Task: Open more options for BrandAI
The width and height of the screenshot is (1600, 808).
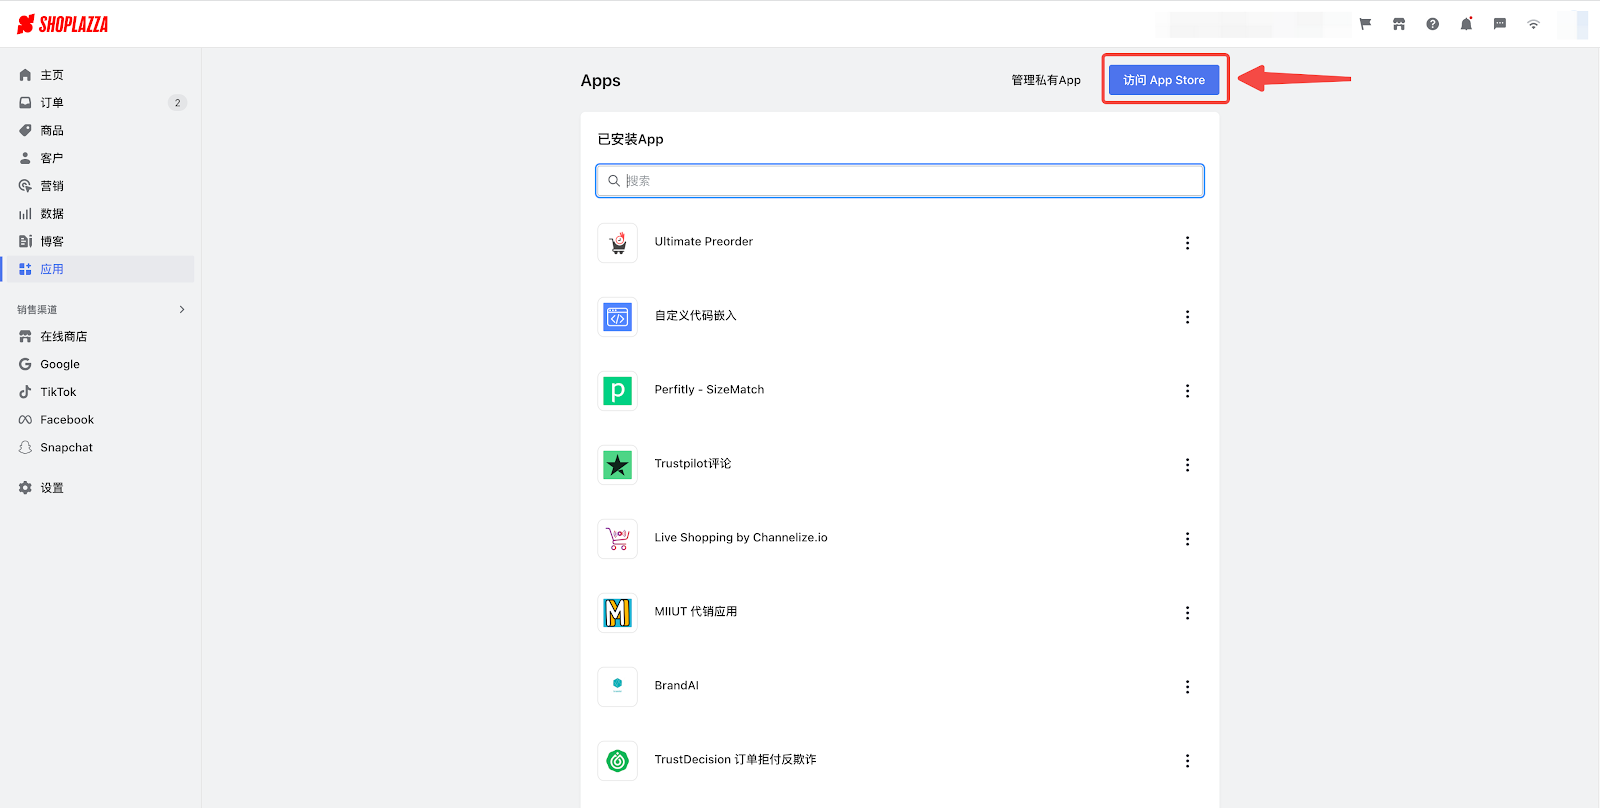Action: pos(1187,687)
